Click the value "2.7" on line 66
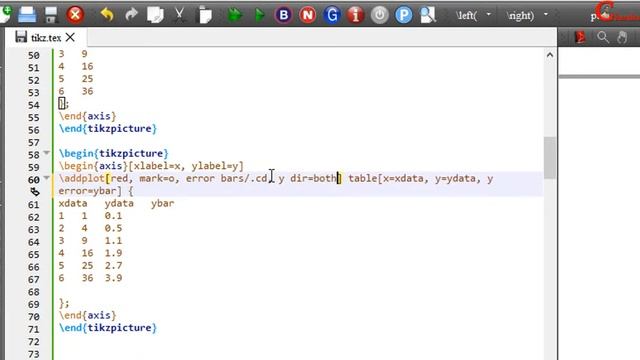The image size is (640, 360). (113, 265)
